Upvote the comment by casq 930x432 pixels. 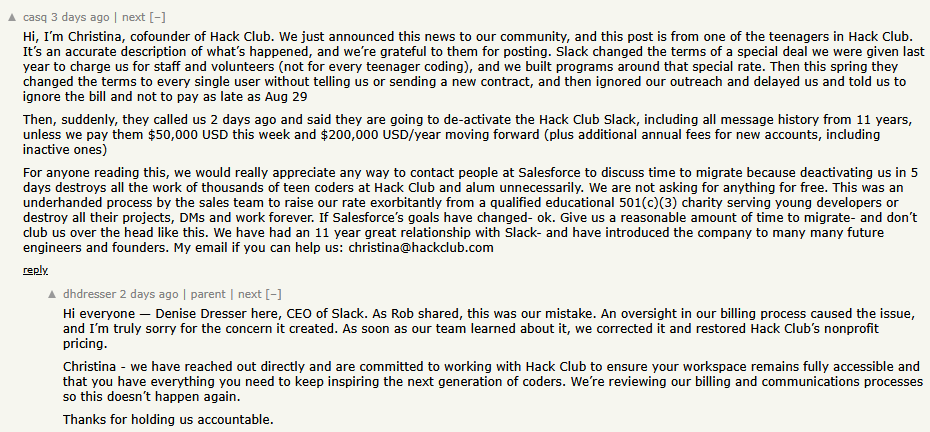(12, 18)
